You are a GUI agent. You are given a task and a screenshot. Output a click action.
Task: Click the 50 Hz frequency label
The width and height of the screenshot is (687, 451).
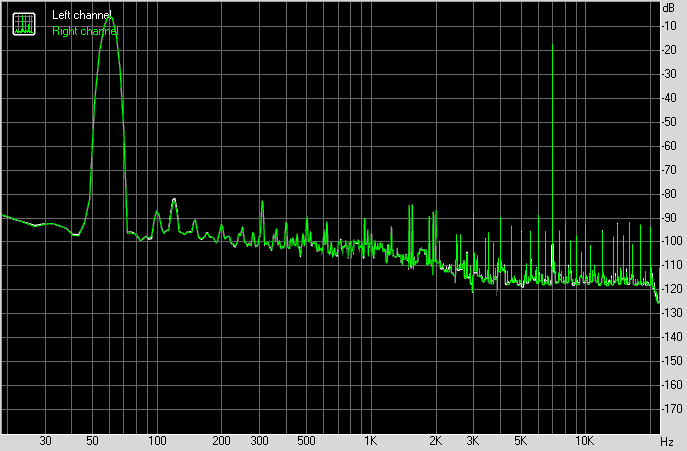point(92,441)
